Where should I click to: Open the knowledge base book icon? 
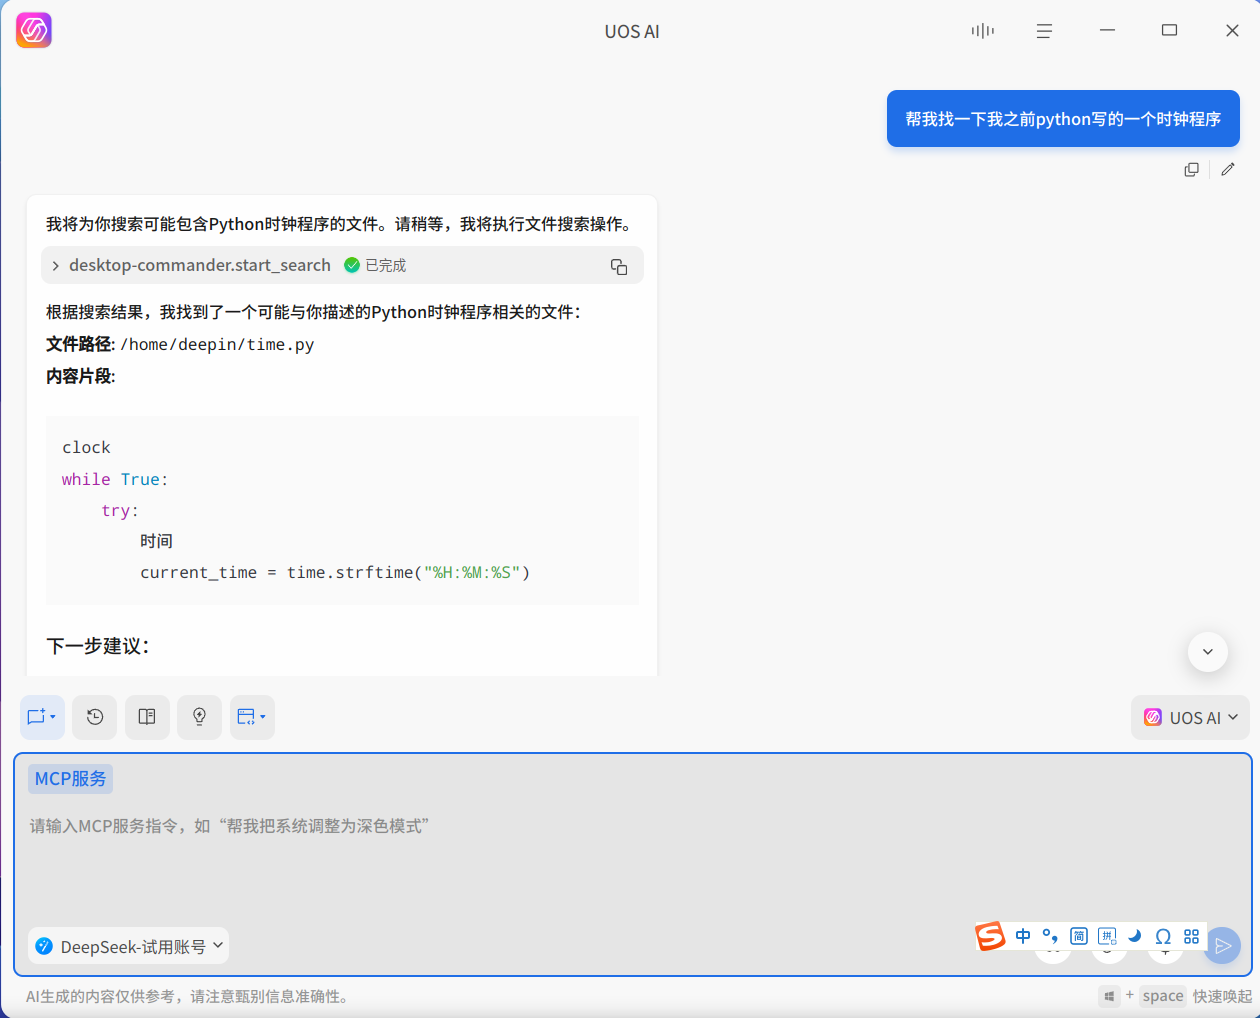(147, 717)
